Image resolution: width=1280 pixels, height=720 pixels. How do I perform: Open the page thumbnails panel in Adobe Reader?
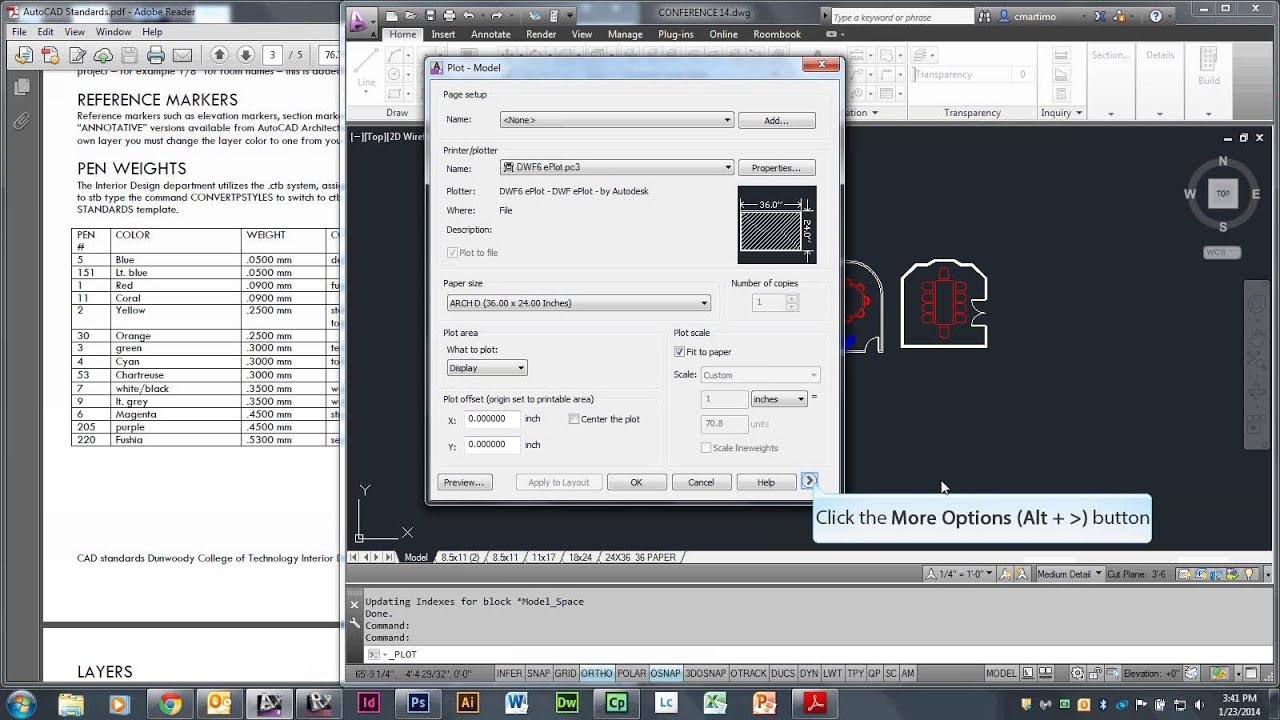(21, 88)
